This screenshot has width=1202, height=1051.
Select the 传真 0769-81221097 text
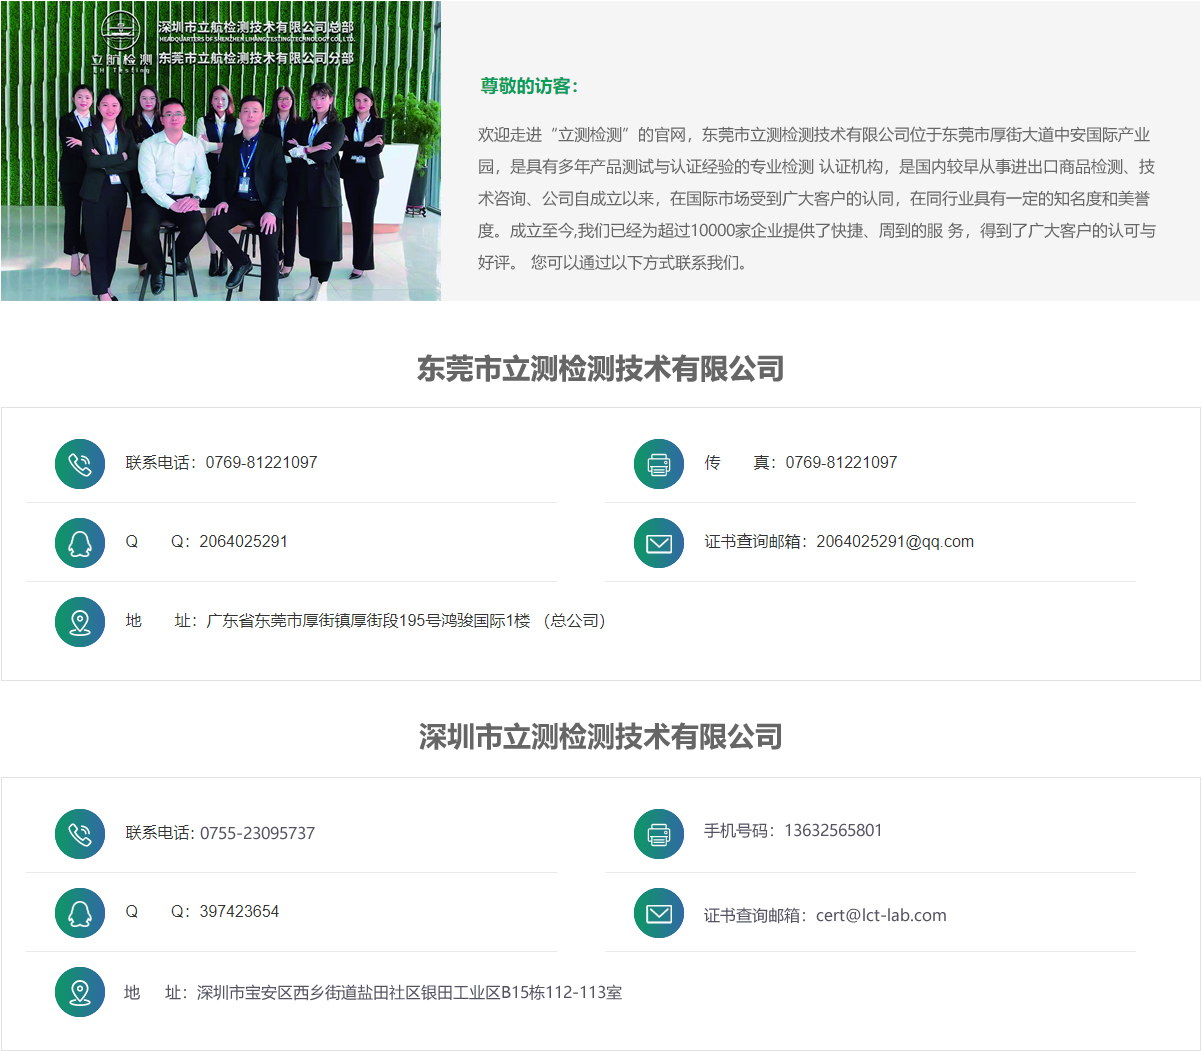(x=800, y=462)
